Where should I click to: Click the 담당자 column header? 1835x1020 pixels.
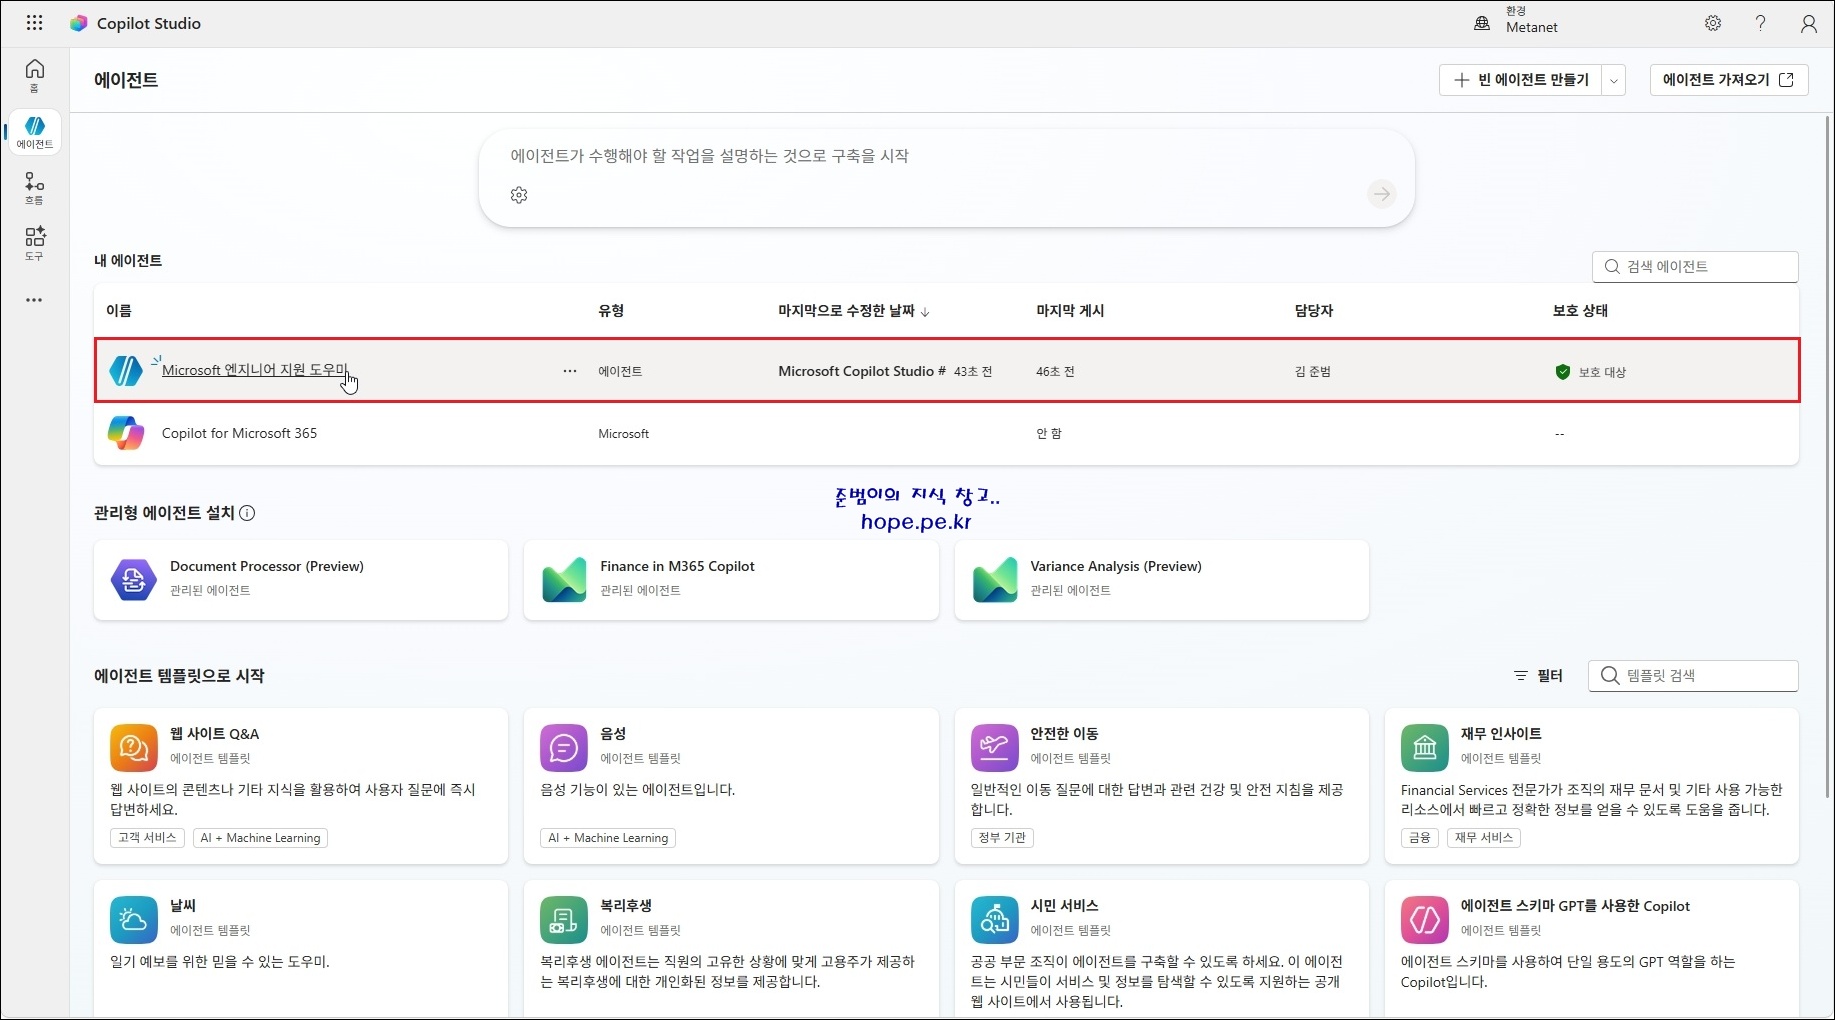[1314, 311]
